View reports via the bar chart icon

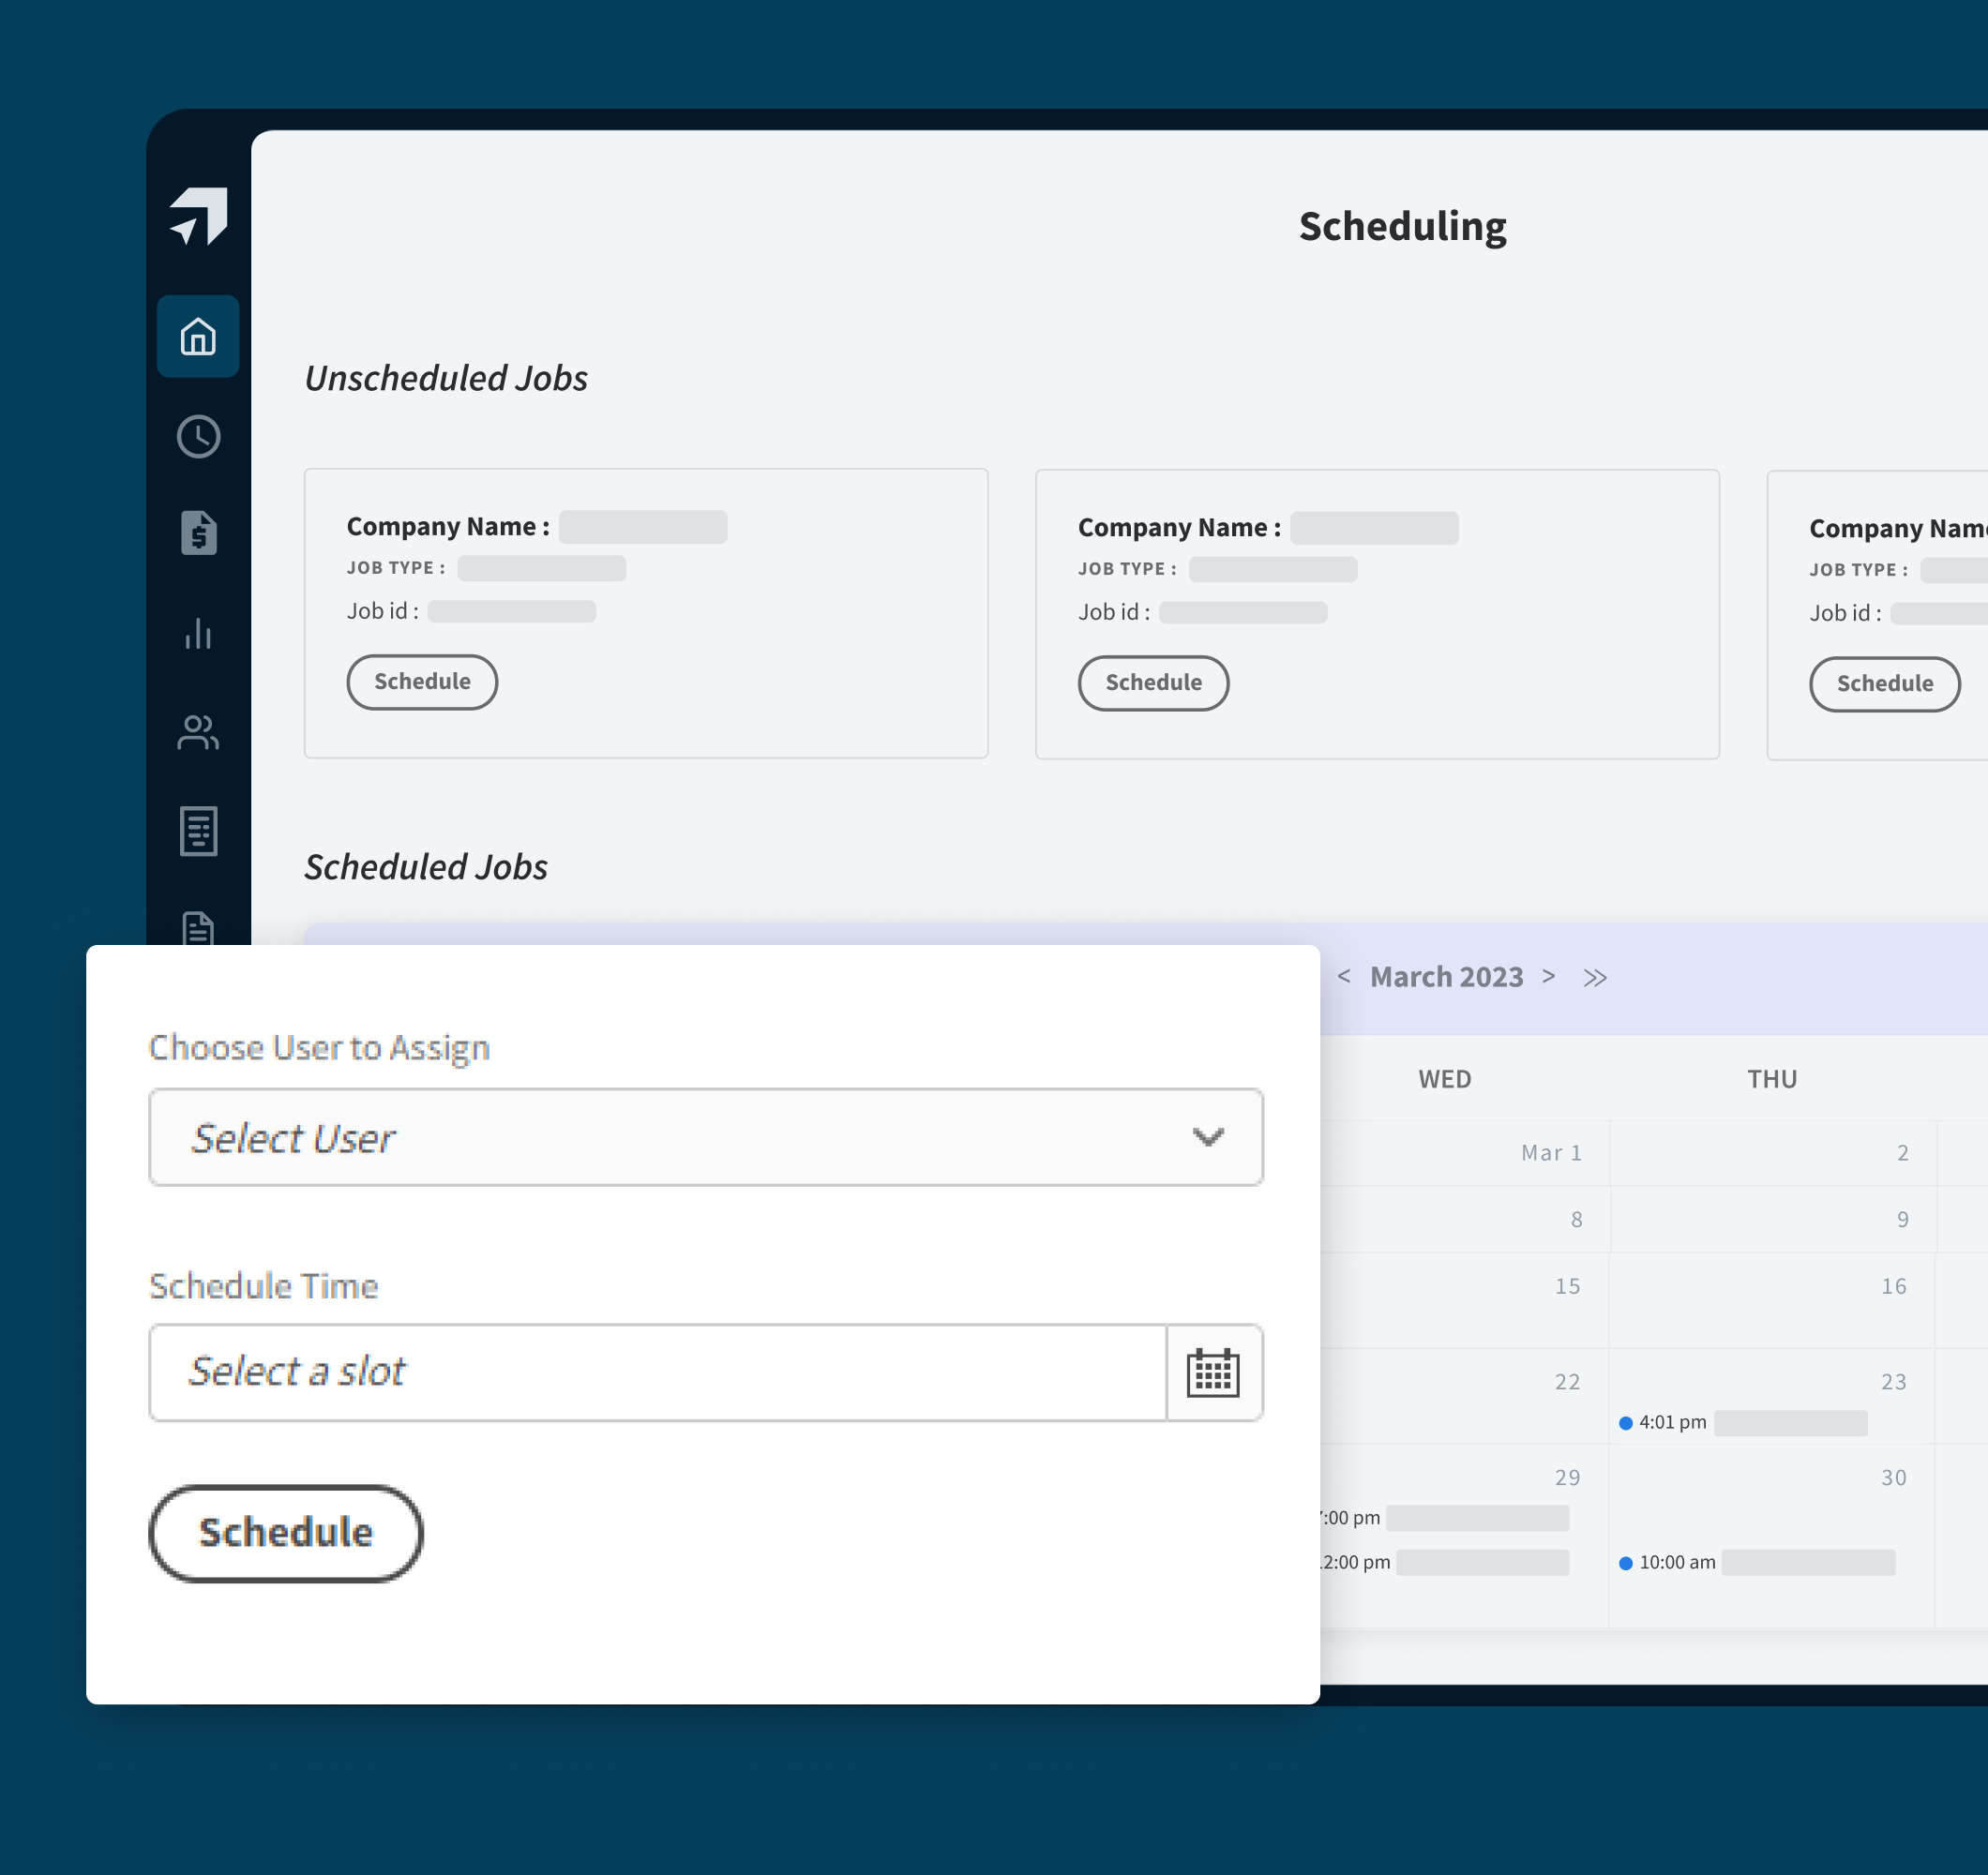pos(197,634)
